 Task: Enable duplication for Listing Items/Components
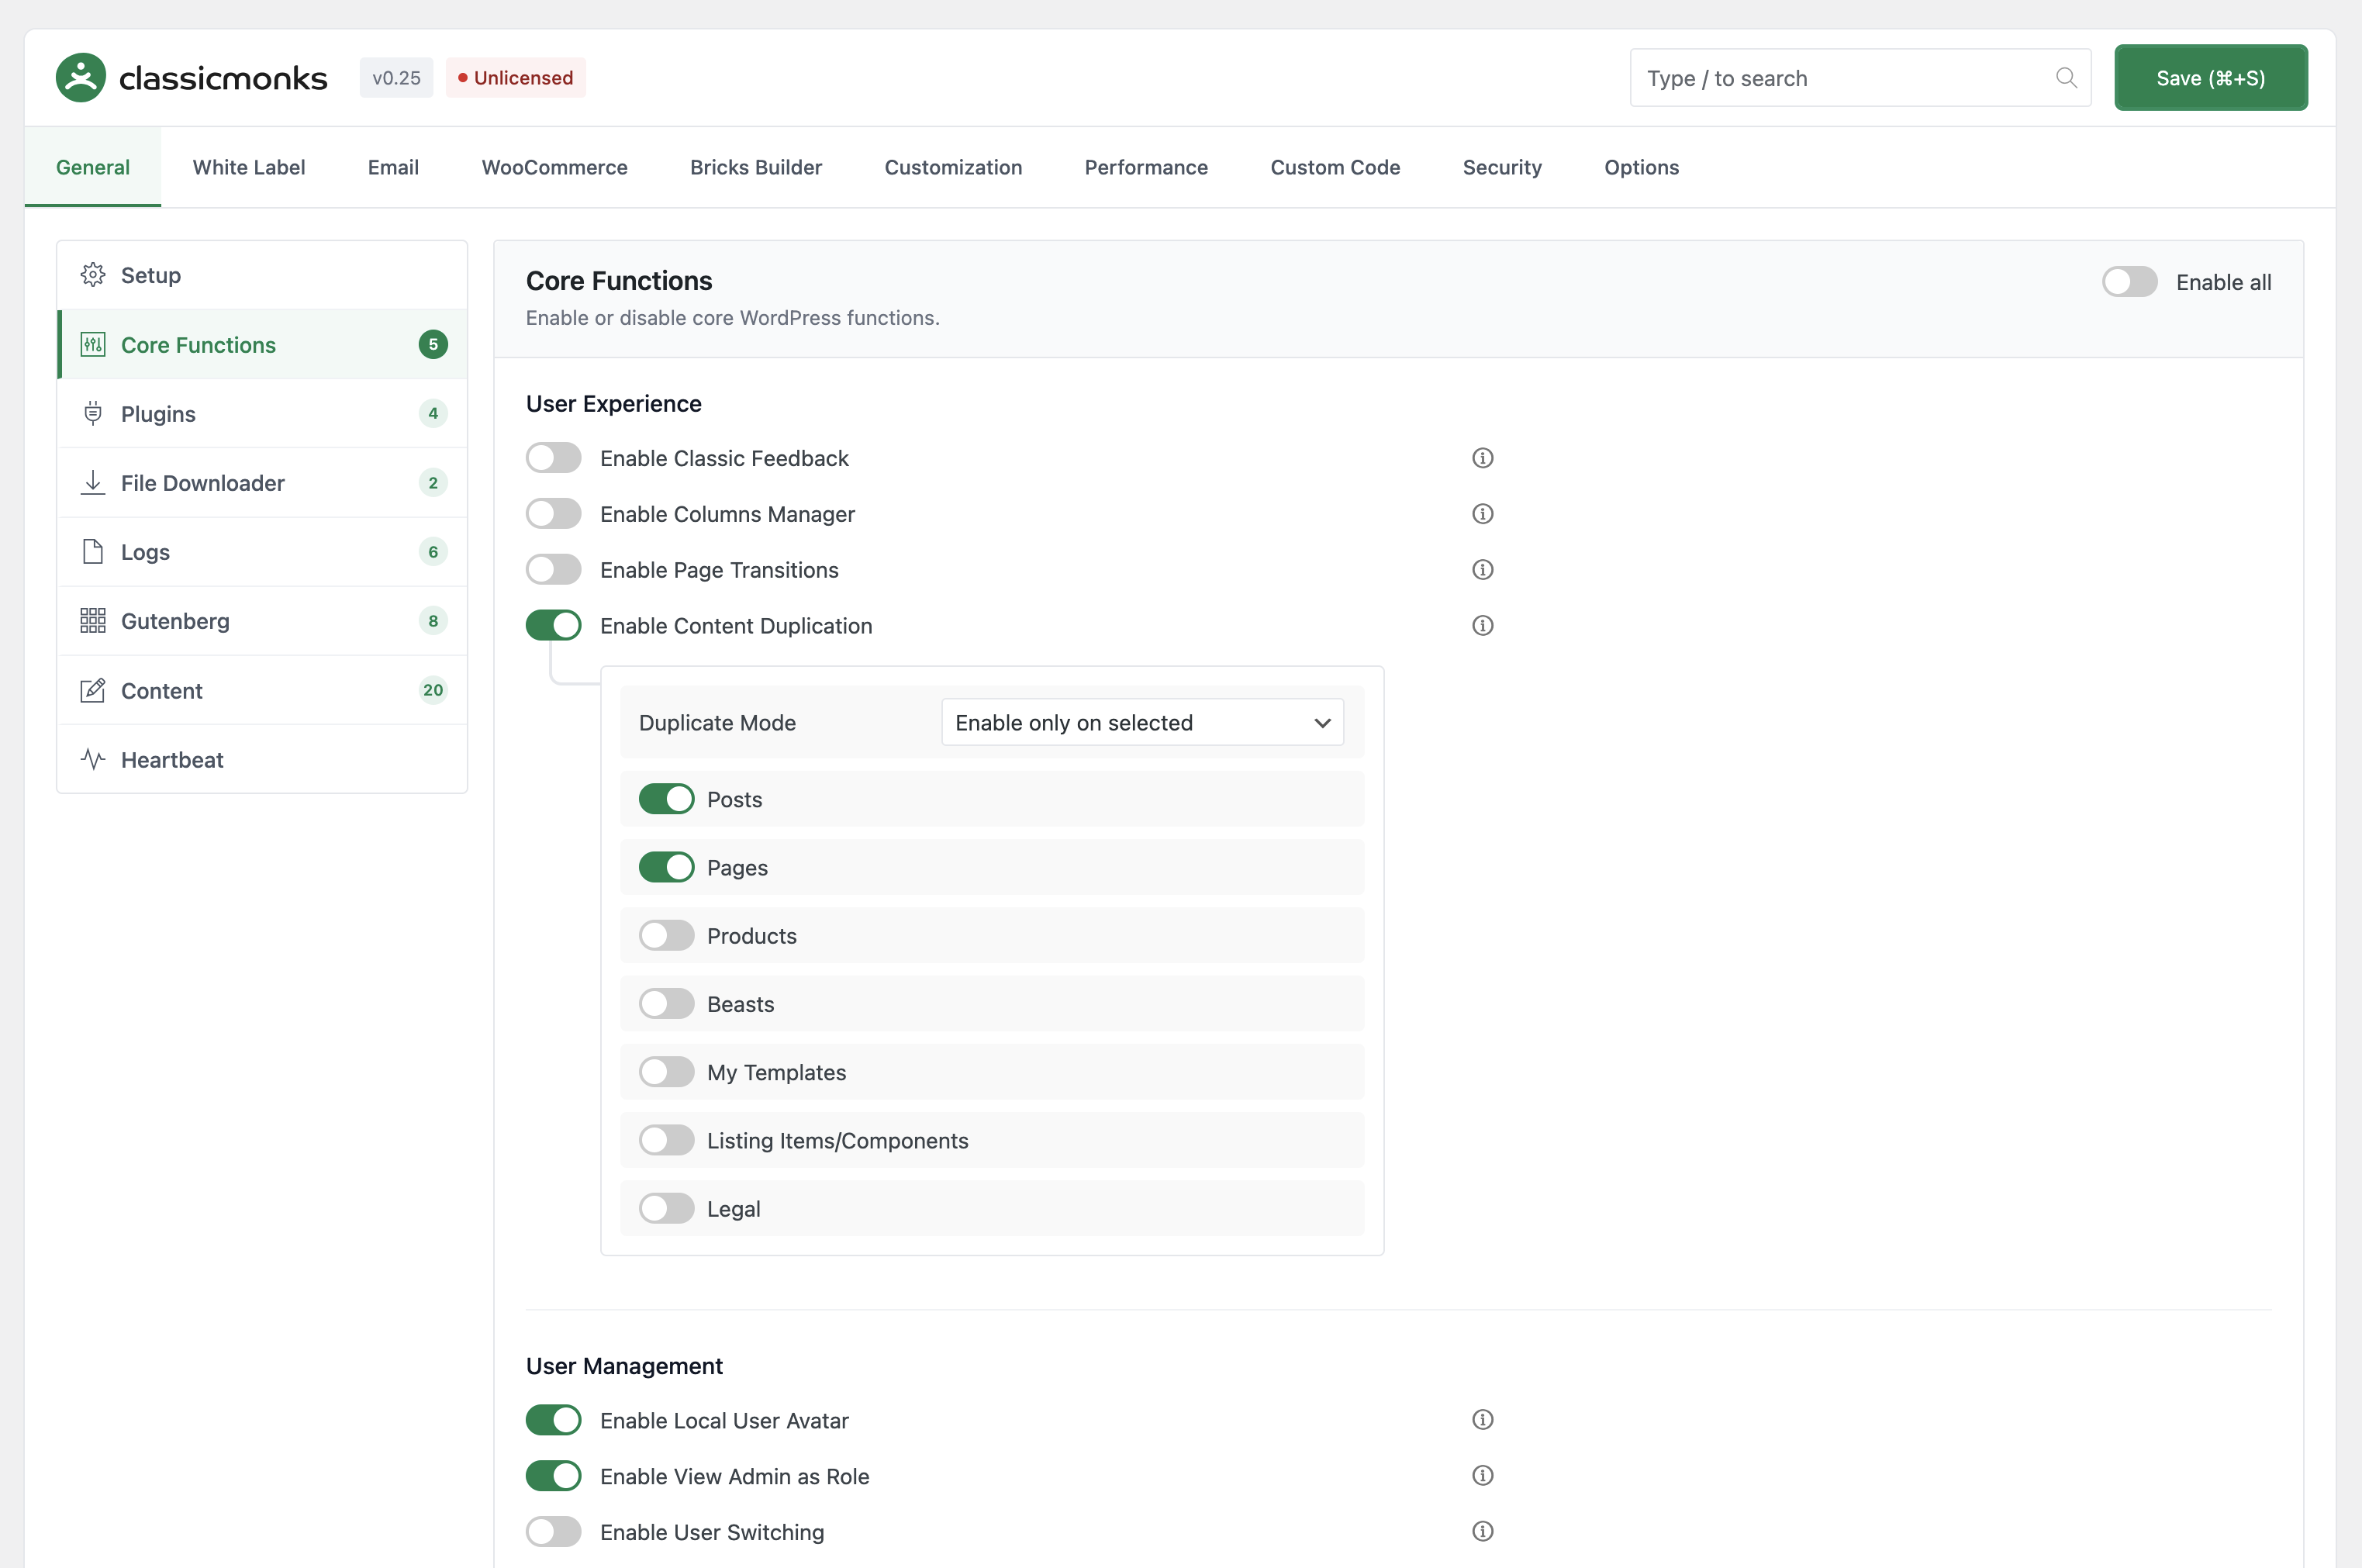(x=667, y=1140)
